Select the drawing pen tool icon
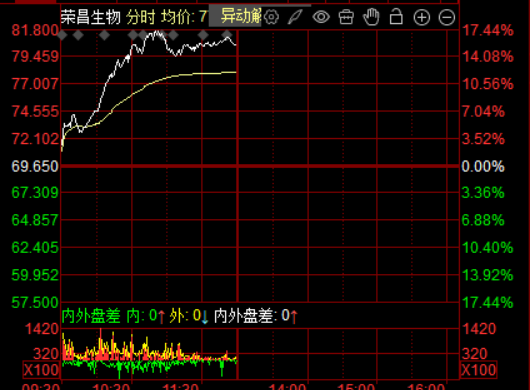The width and height of the screenshot is (530, 390). [295, 17]
